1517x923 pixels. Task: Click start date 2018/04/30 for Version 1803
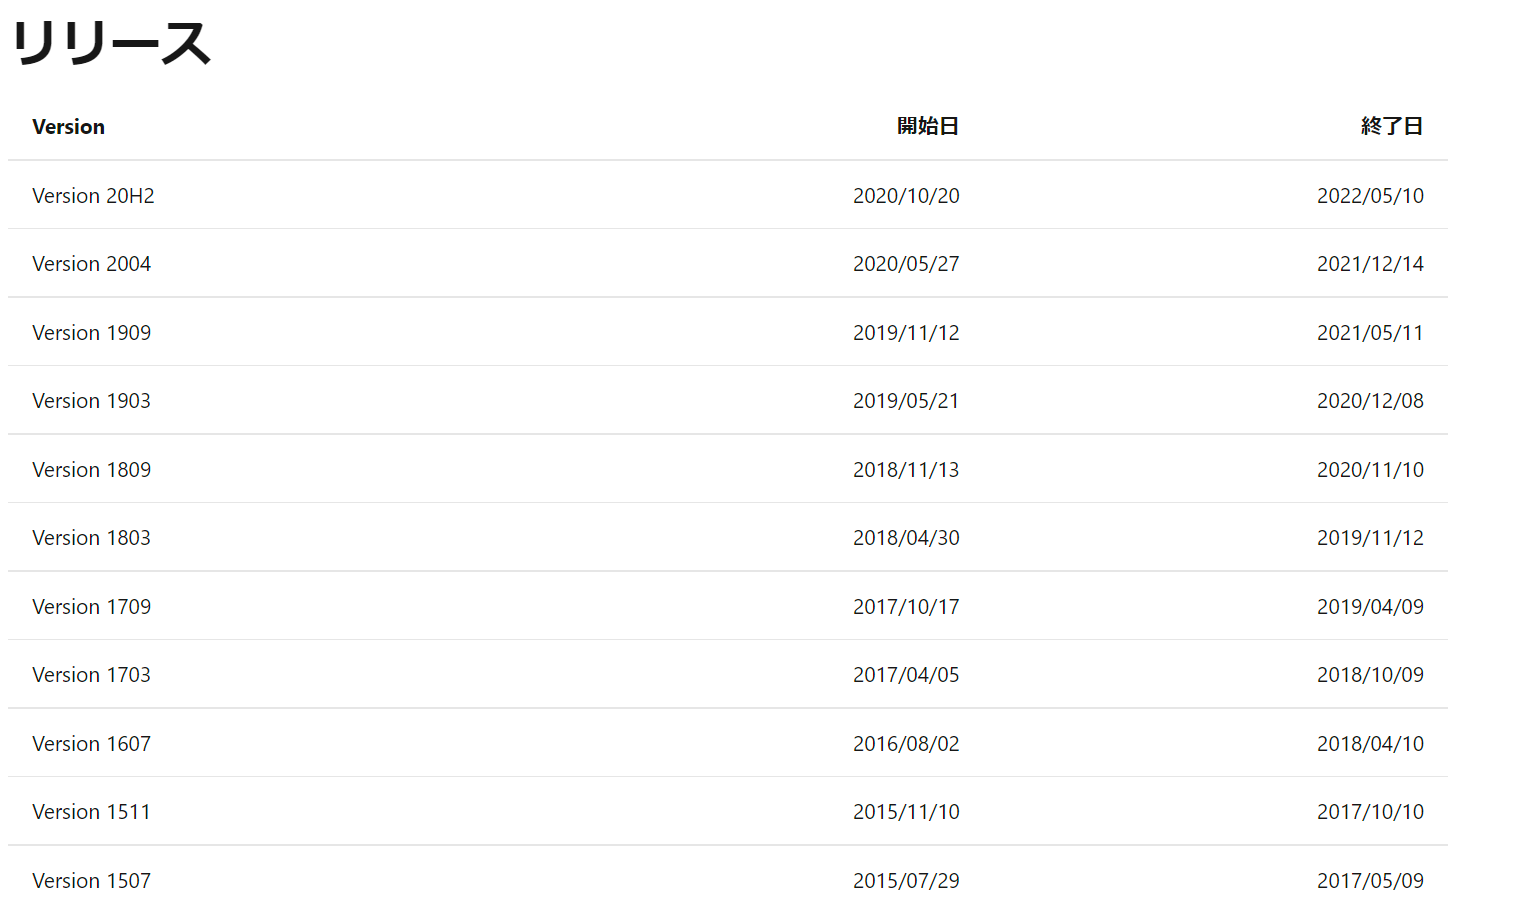tap(905, 538)
